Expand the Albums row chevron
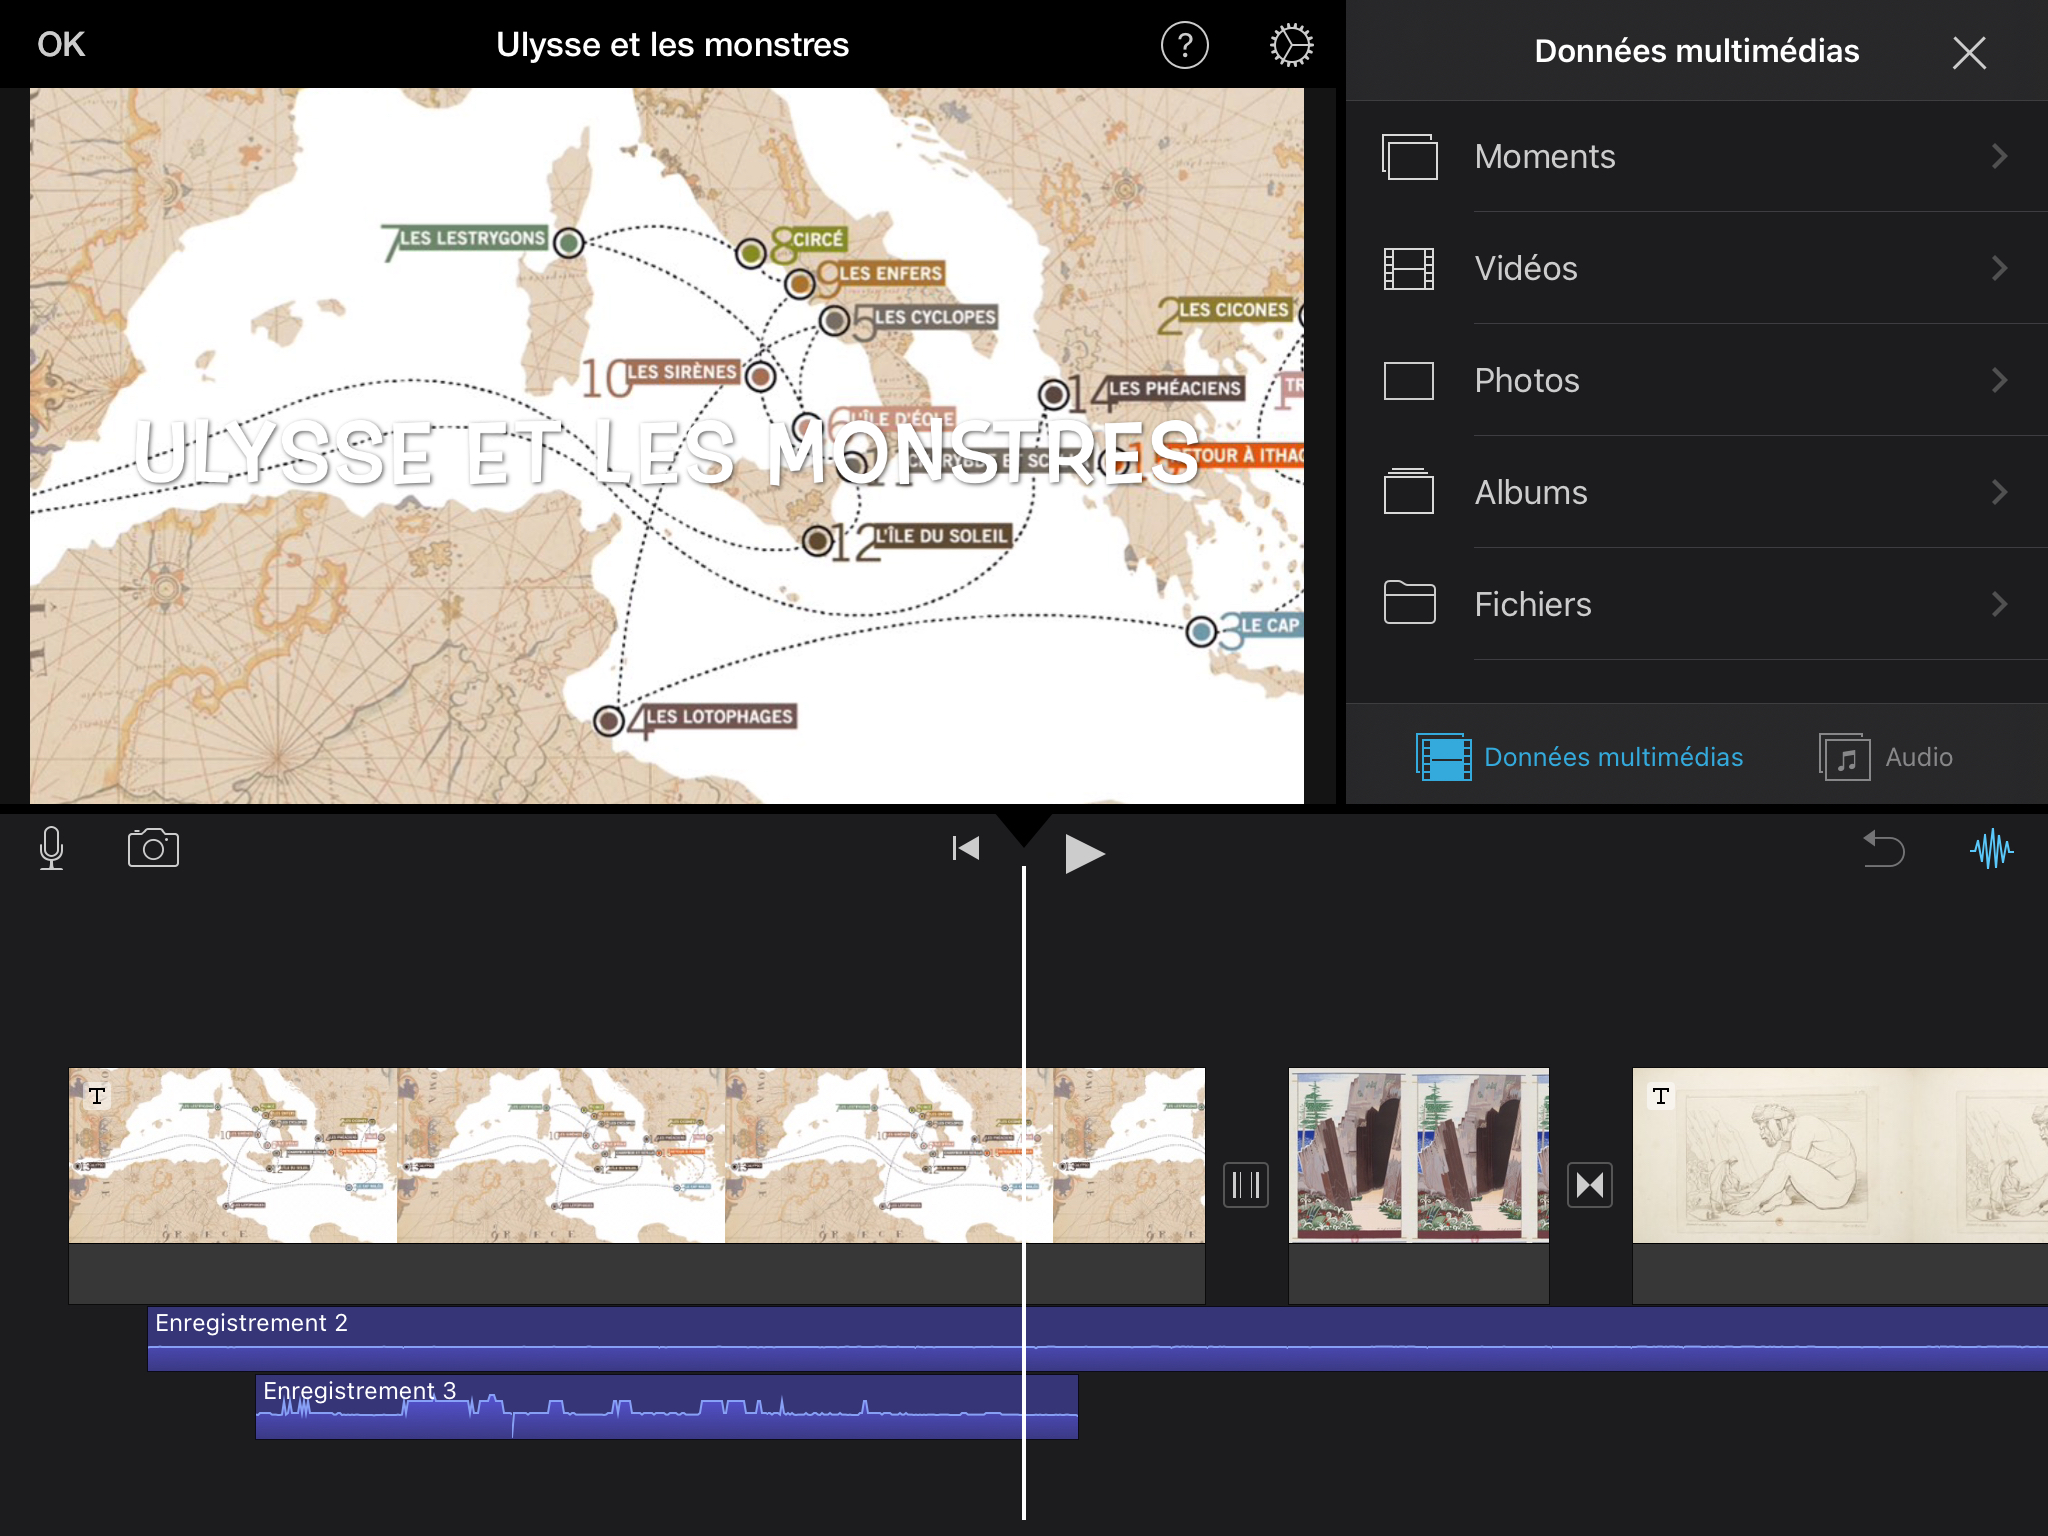The height and width of the screenshot is (1536, 2048). click(x=1999, y=492)
